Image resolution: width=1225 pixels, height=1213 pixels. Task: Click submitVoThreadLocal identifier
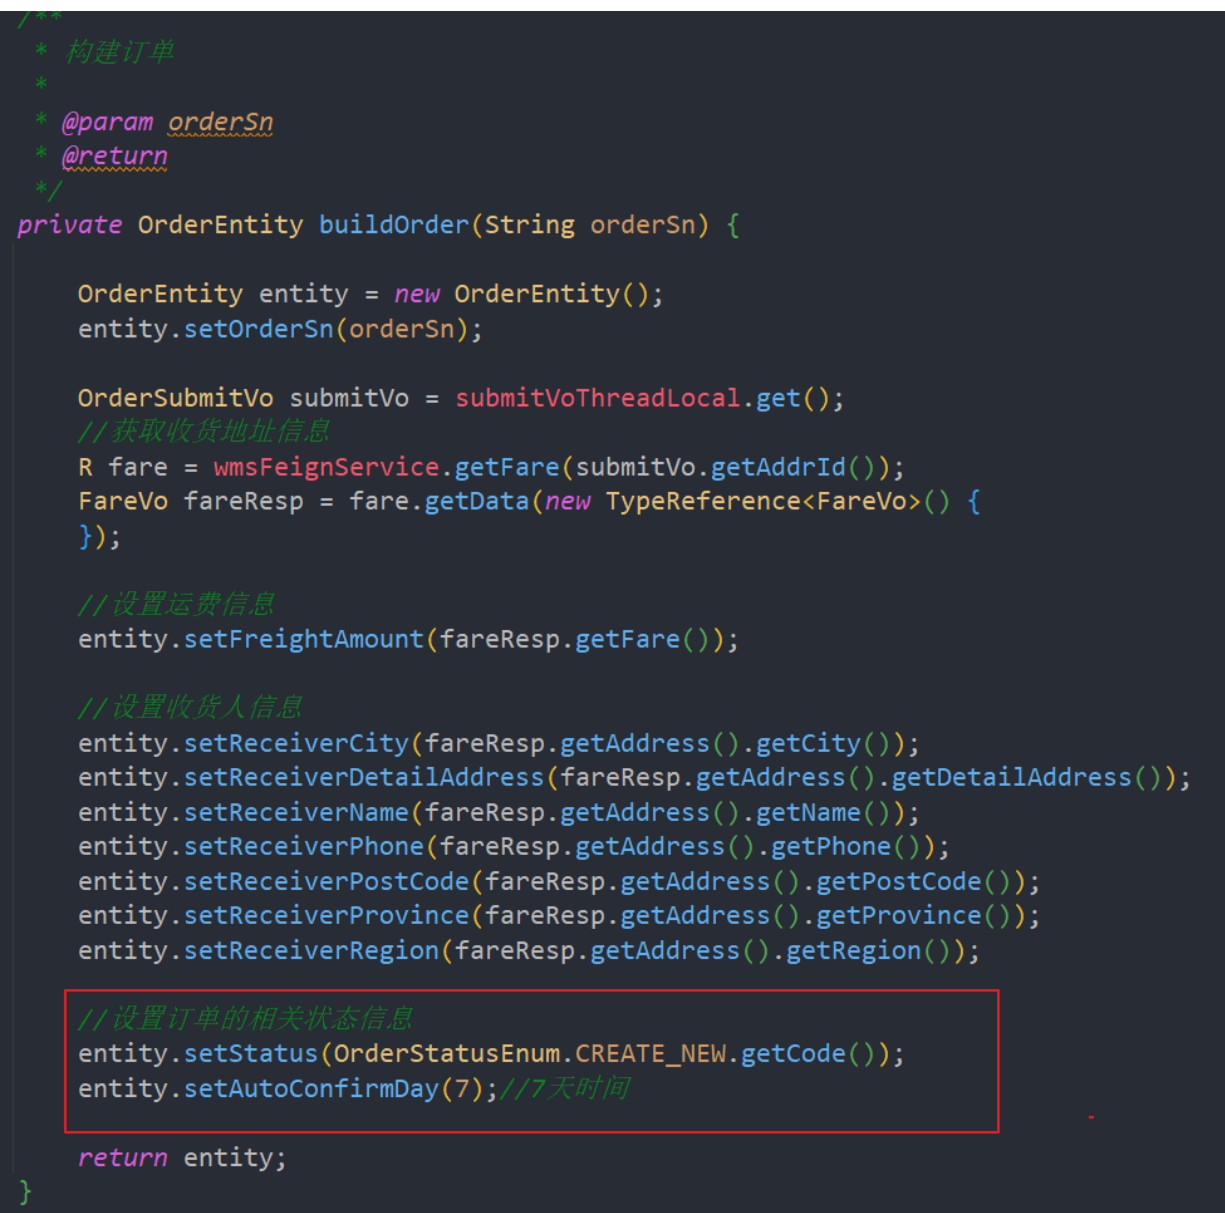598,398
